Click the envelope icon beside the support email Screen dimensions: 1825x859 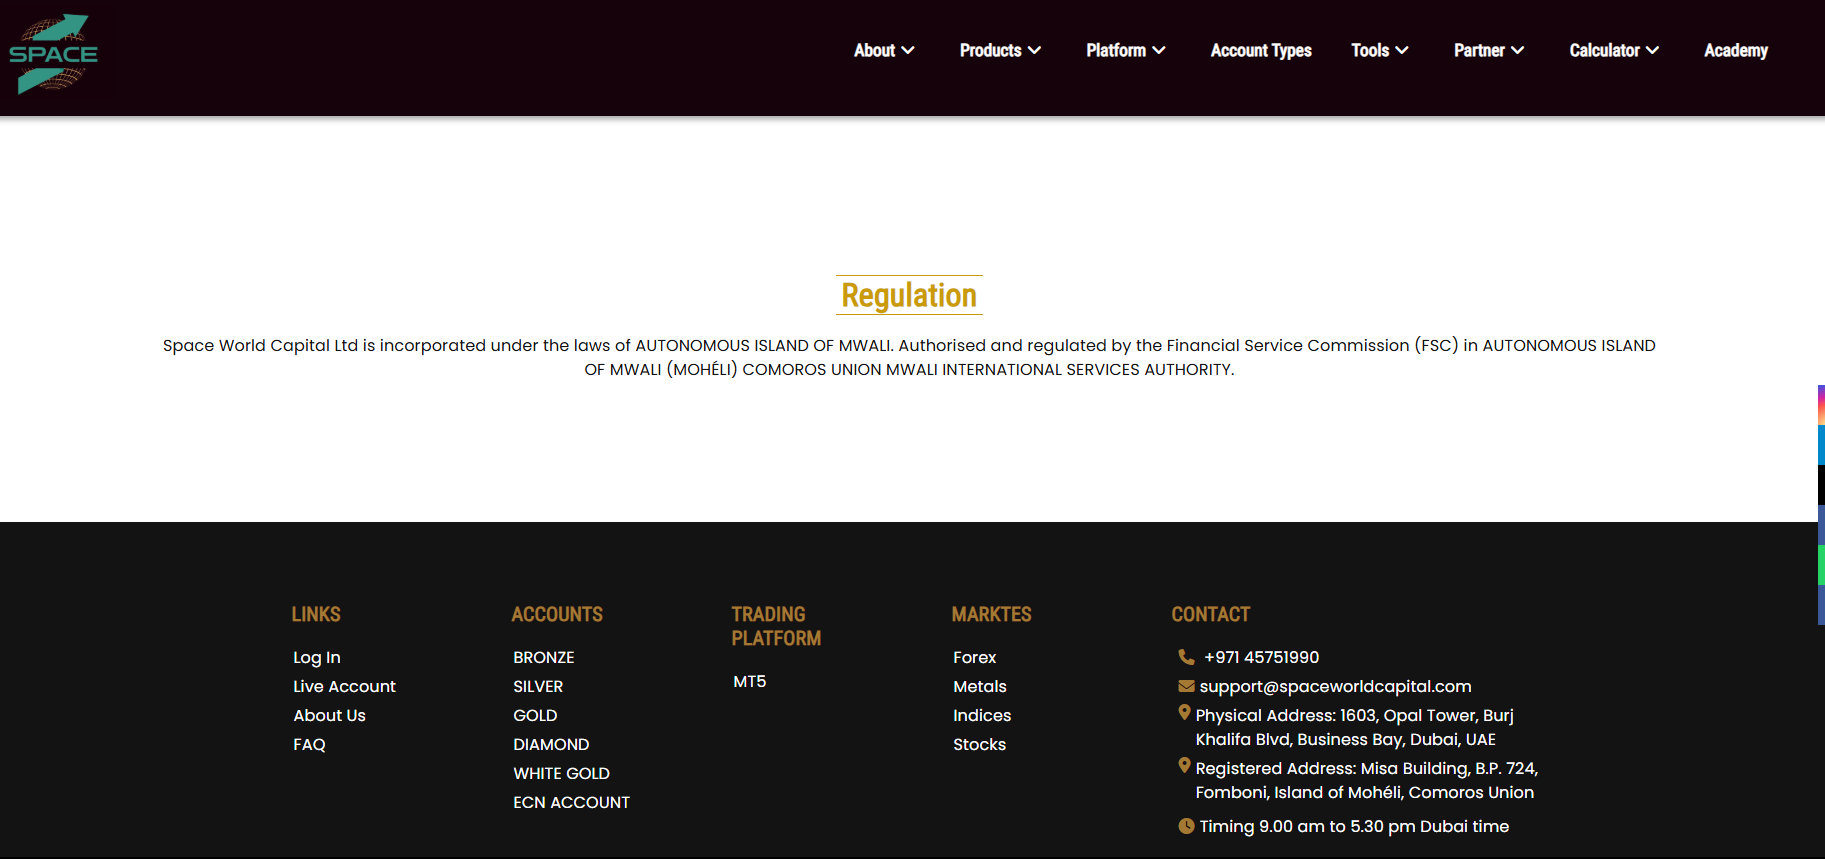(x=1186, y=686)
